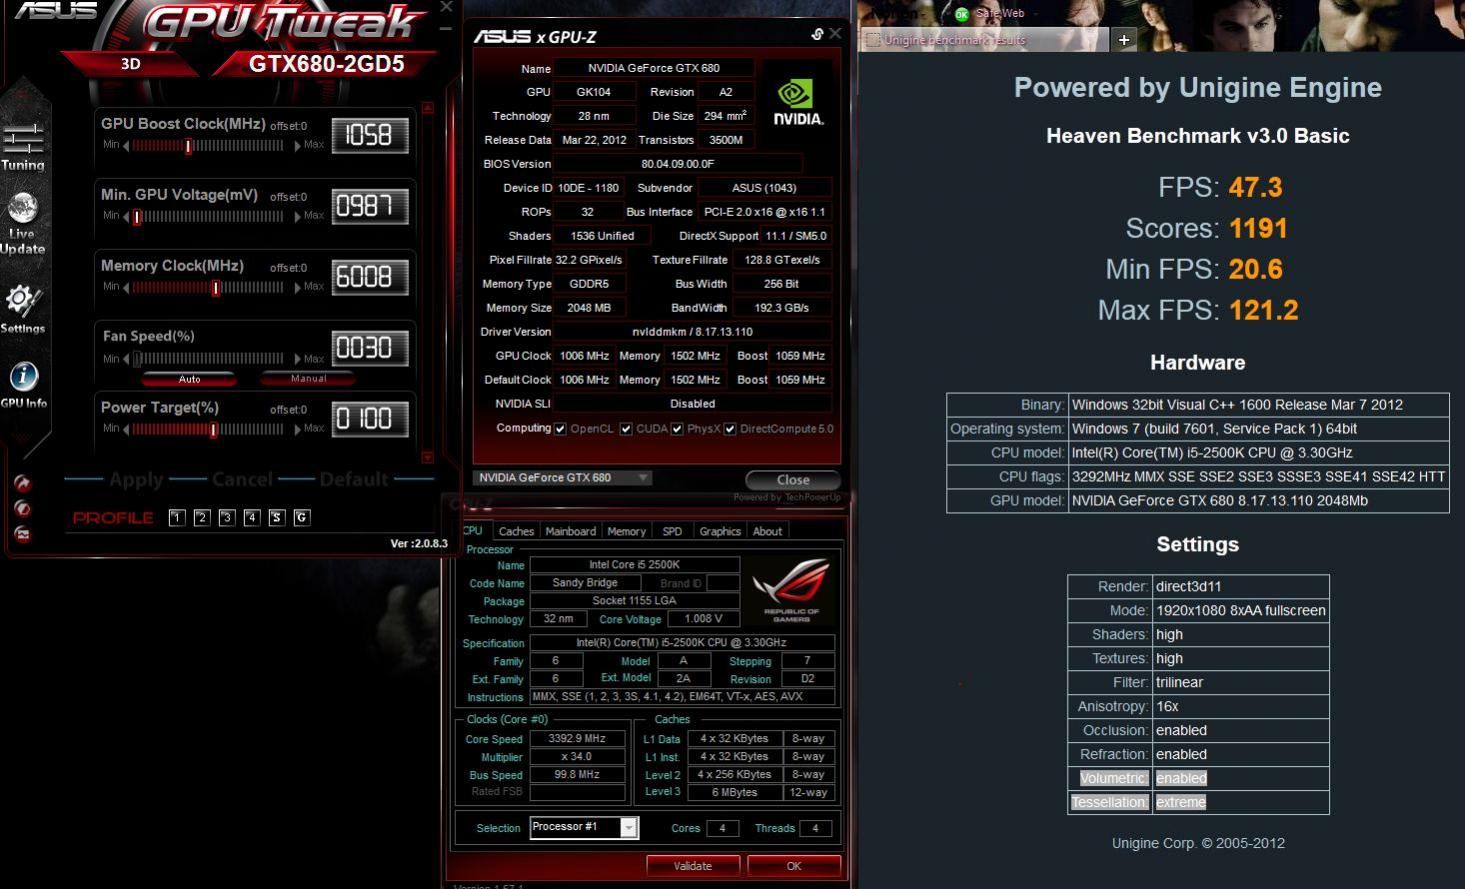Open a new browser tab with plus button
1465x889 pixels.
[x=1124, y=40]
